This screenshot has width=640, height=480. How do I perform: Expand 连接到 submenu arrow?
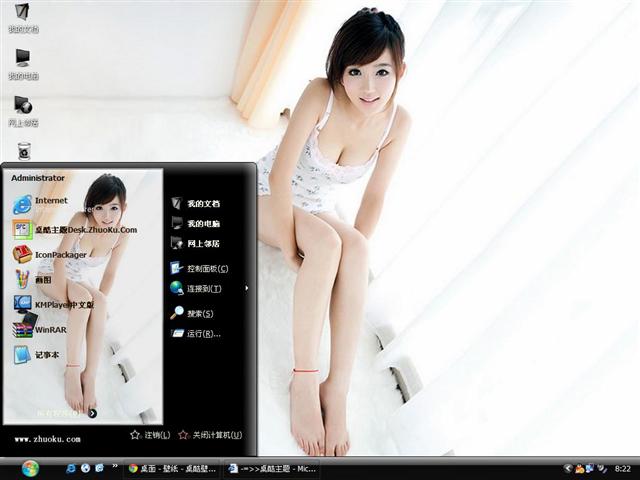coord(247,288)
